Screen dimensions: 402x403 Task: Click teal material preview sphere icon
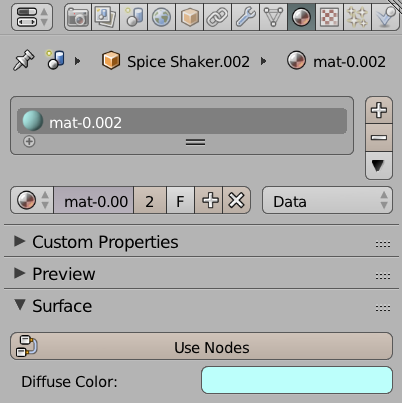(33, 121)
